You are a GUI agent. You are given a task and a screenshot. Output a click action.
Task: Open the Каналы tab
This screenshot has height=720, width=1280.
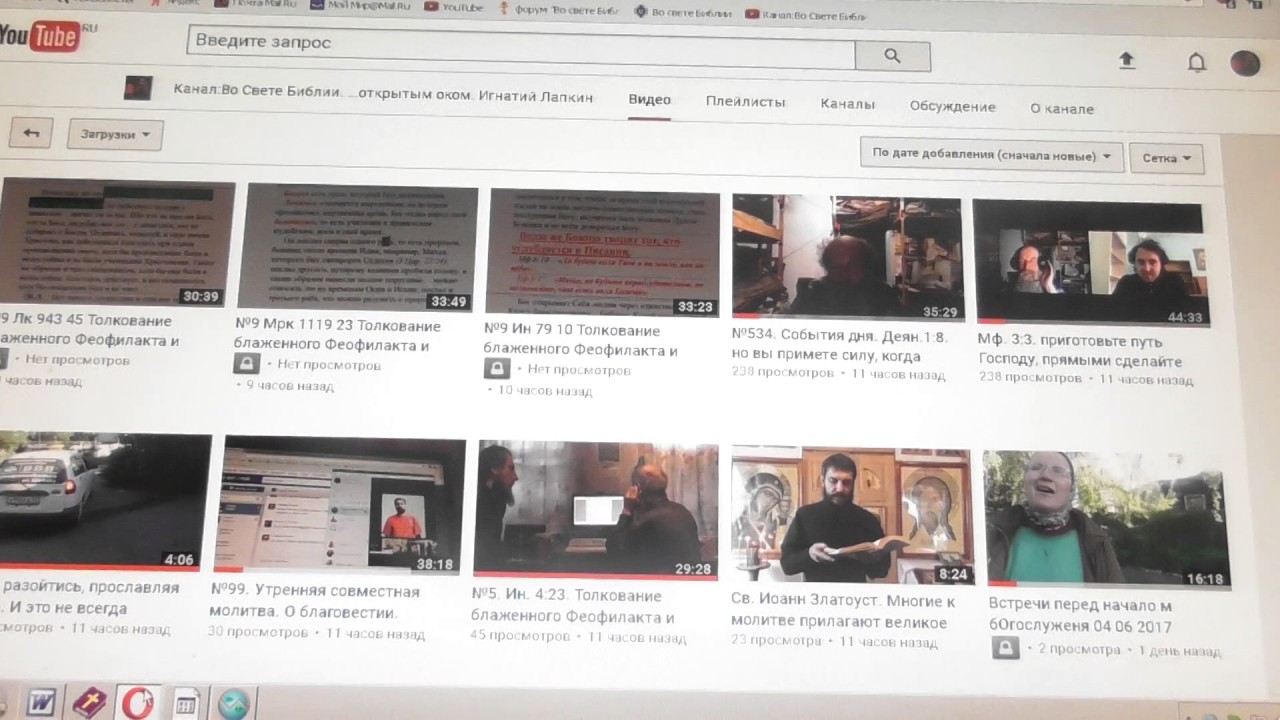pos(848,103)
